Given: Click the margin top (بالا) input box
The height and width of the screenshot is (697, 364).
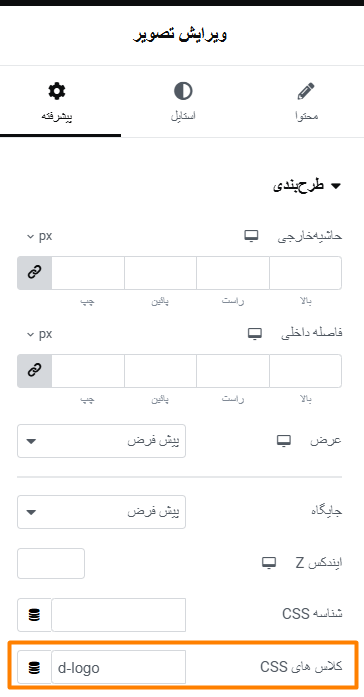Looking at the screenshot, I should pos(305,273).
